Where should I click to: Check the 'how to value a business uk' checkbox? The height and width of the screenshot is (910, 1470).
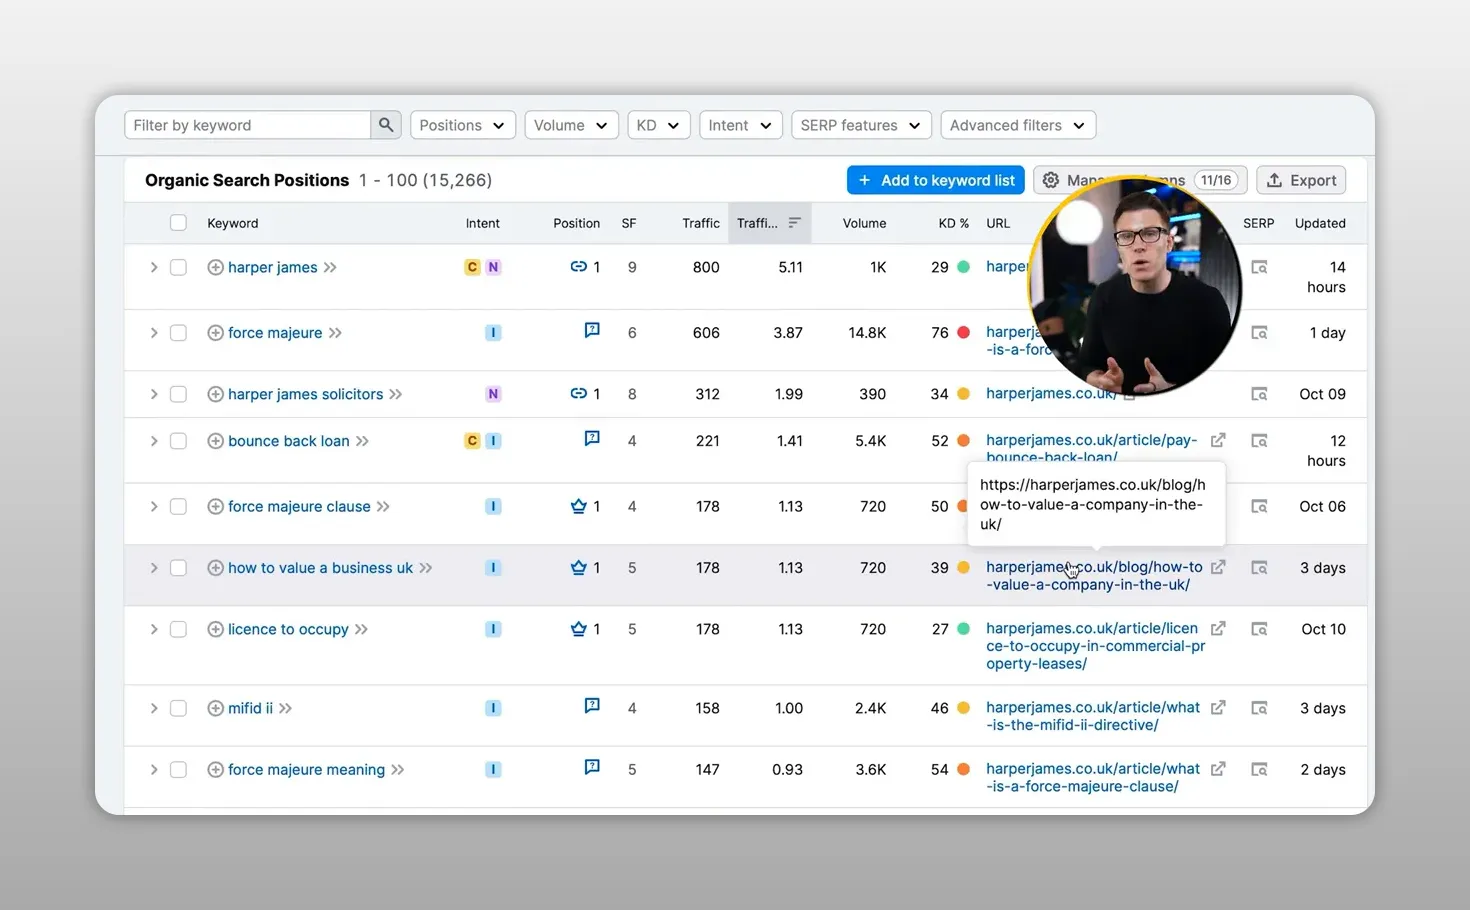178,568
